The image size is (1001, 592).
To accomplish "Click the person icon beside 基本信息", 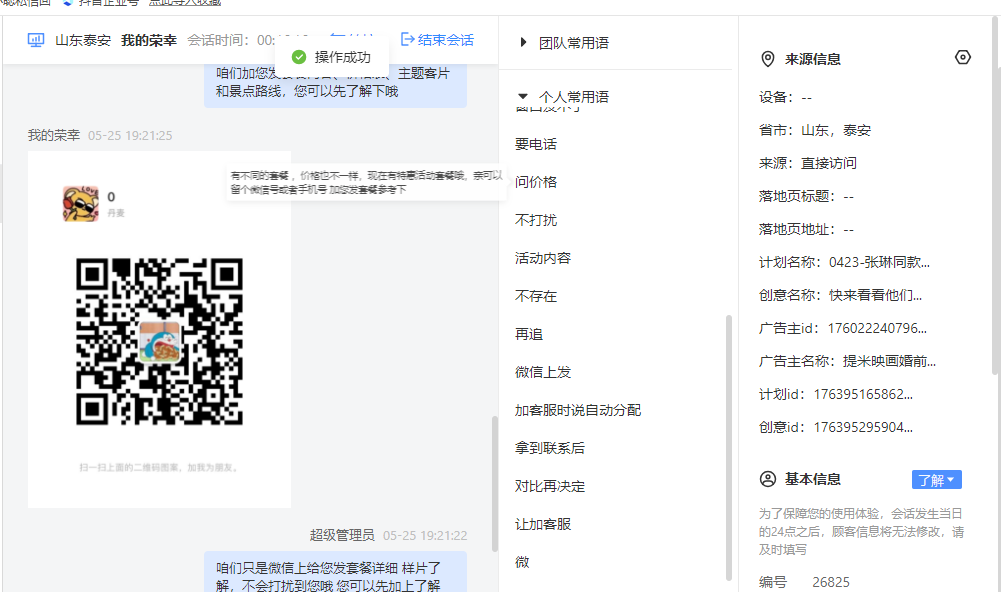I will click(x=768, y=479).
